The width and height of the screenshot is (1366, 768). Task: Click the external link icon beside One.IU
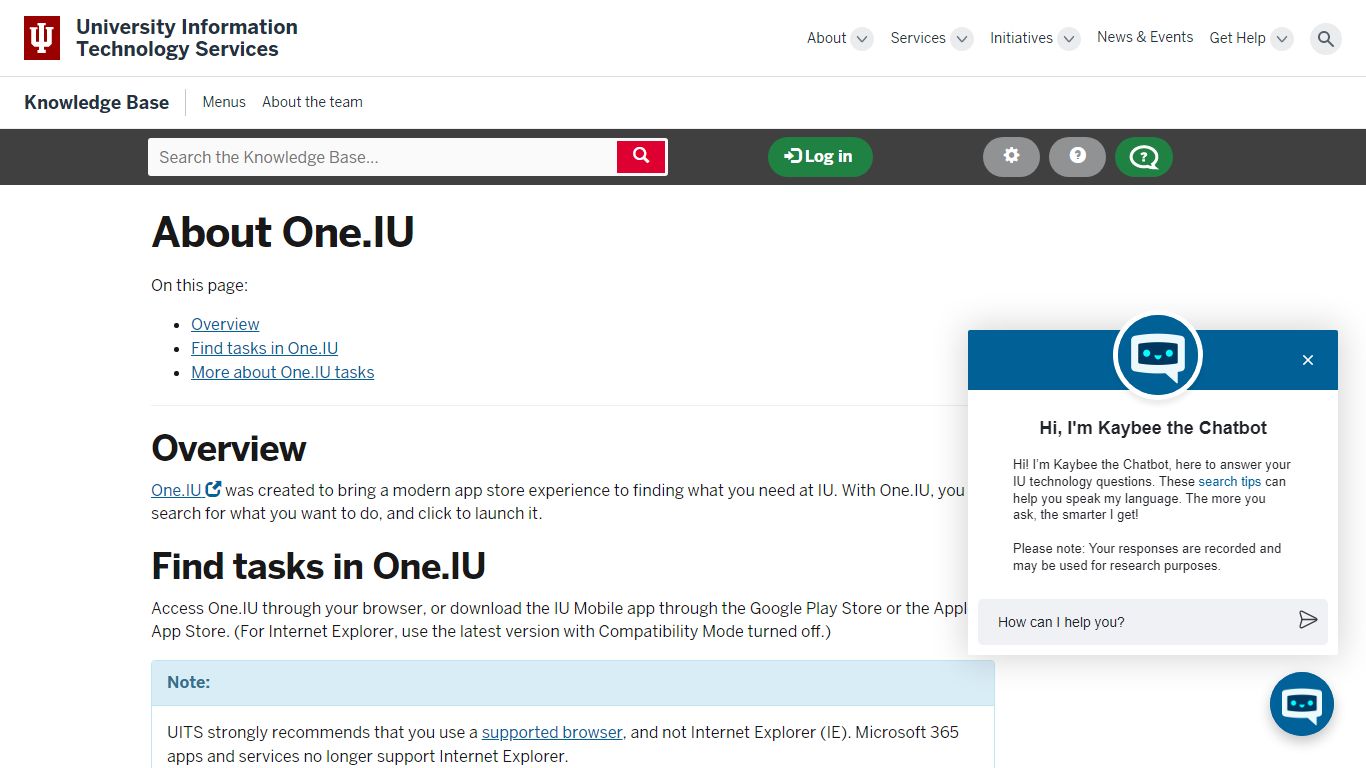(214, 489)
